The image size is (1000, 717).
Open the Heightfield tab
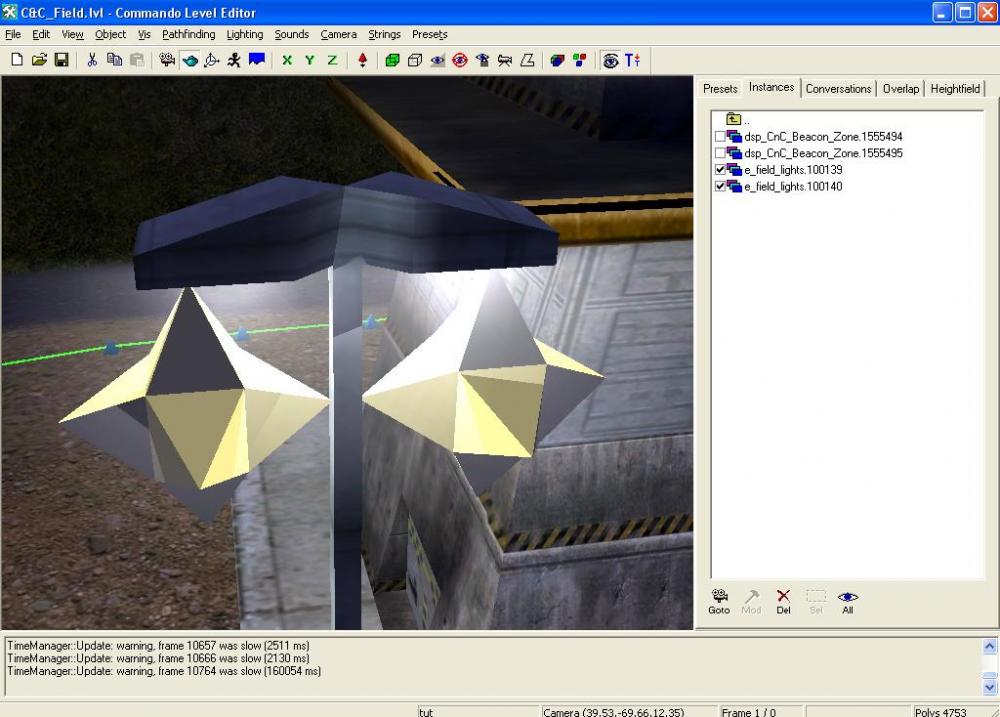point(955,88)
